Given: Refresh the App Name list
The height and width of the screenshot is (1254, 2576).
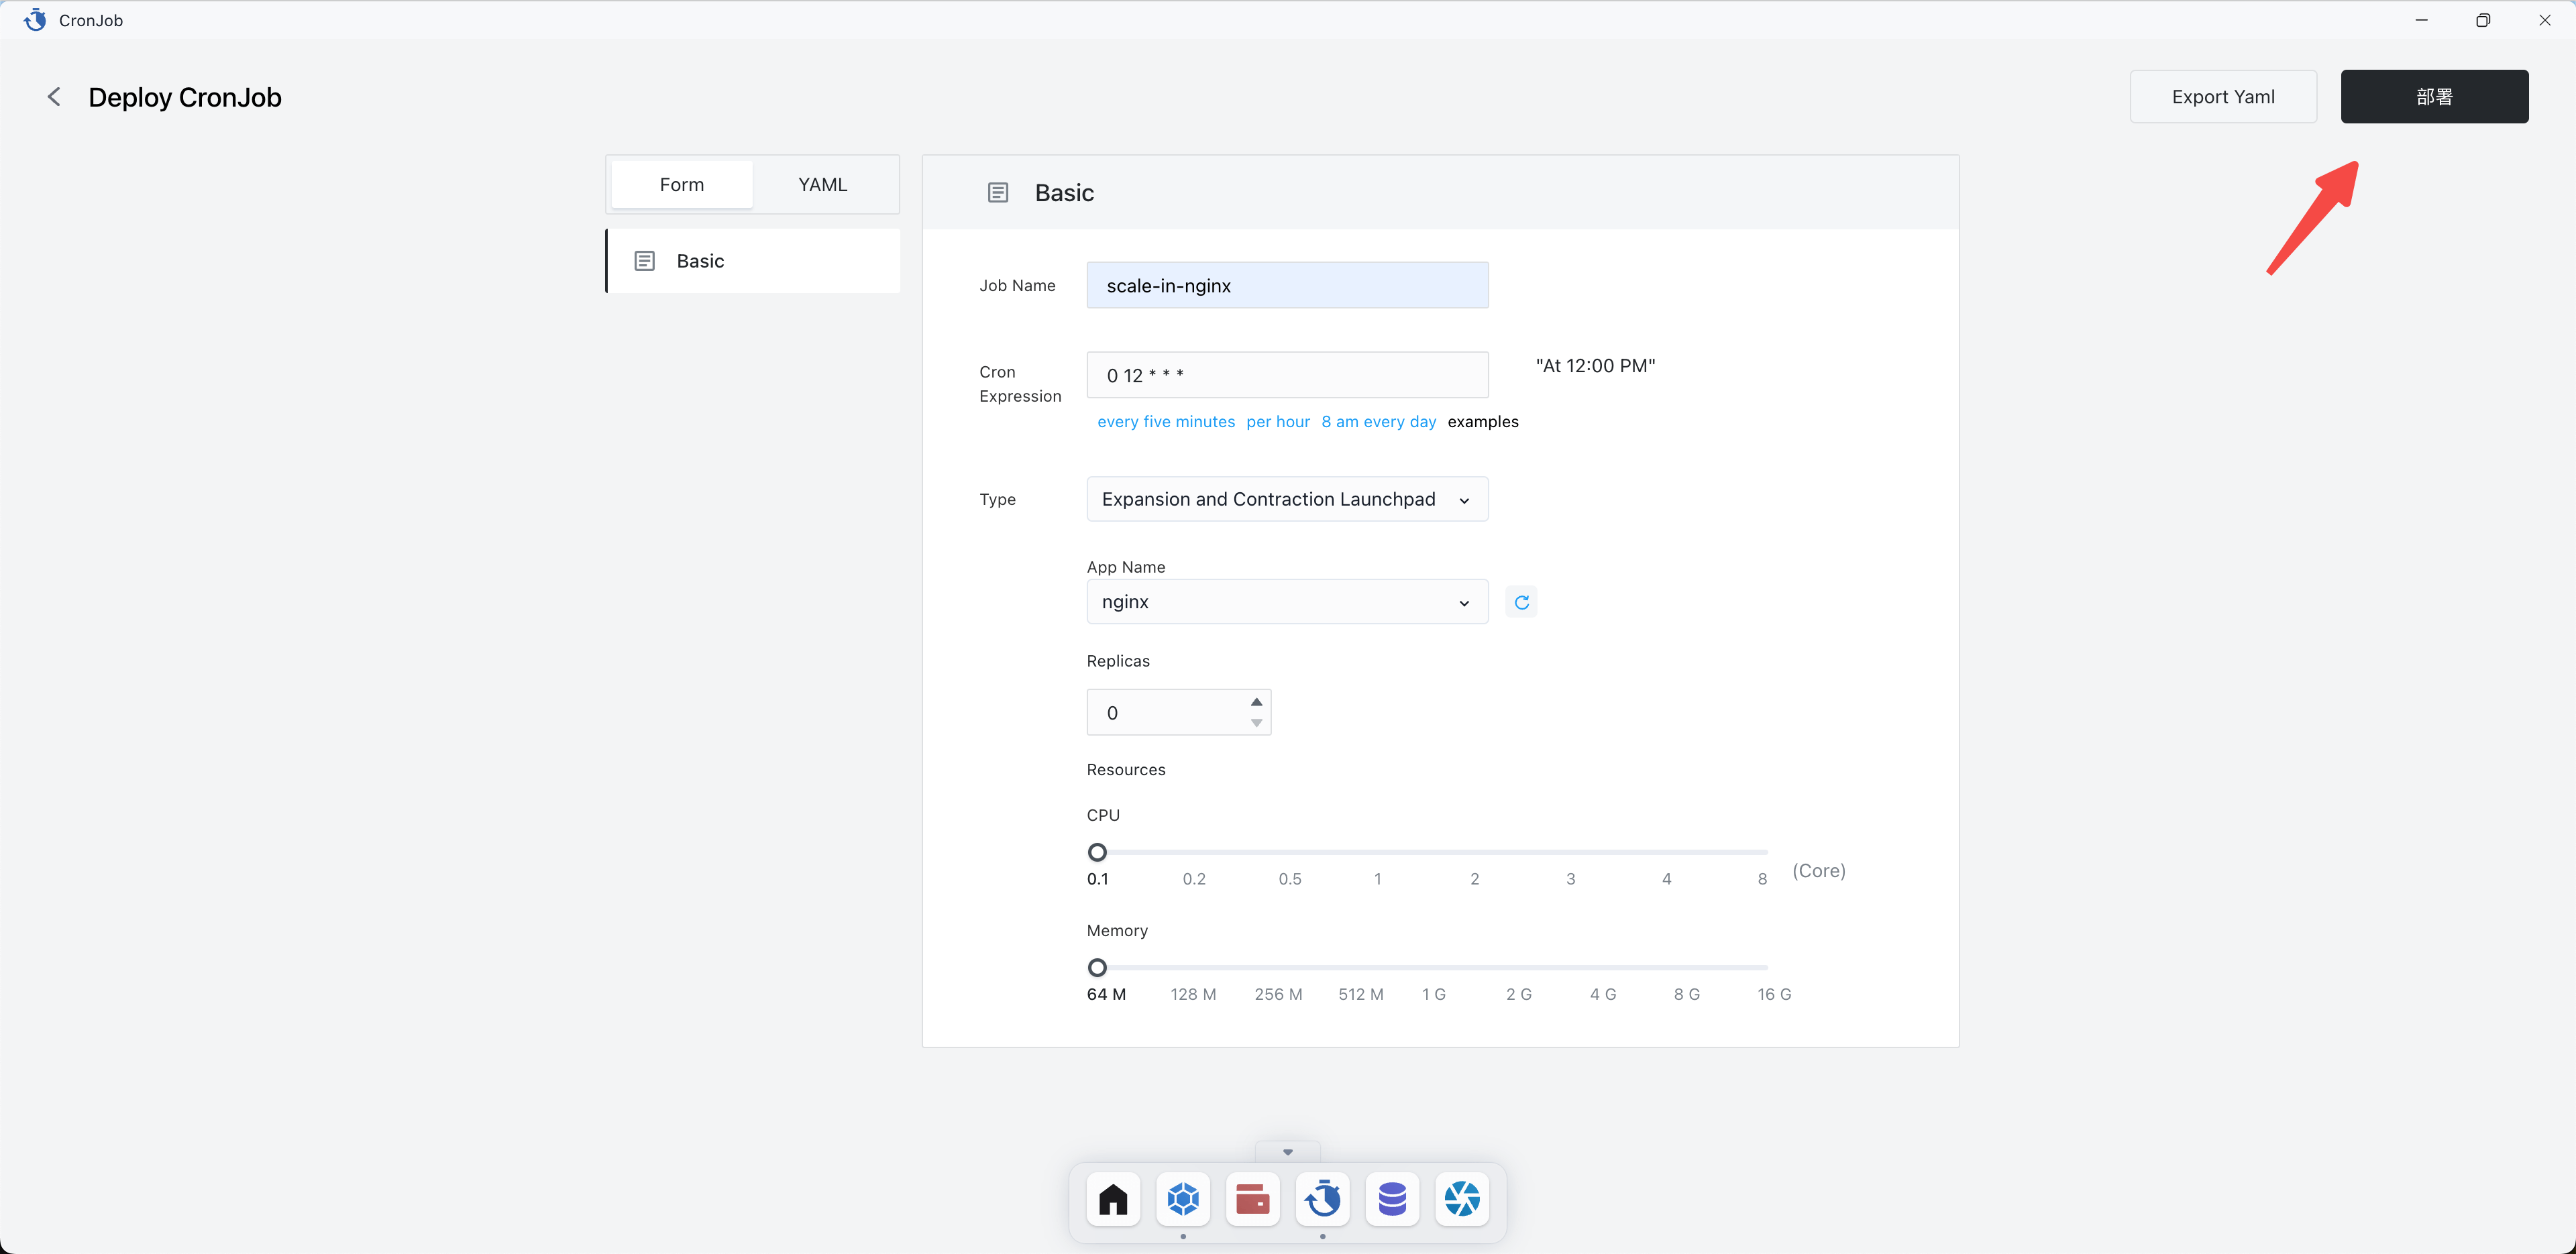Looking at the screenshot, I should pos(1521,602).
